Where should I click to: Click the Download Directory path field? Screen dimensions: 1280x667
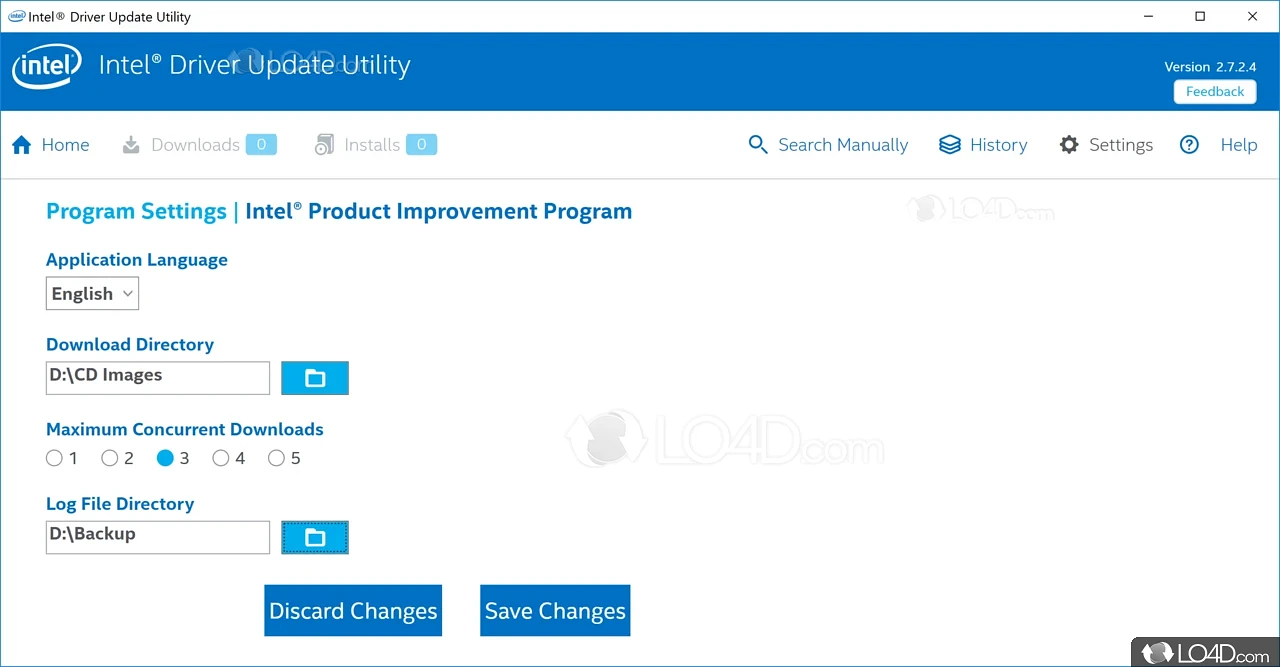pyautogui.click(x=158, y=377)
